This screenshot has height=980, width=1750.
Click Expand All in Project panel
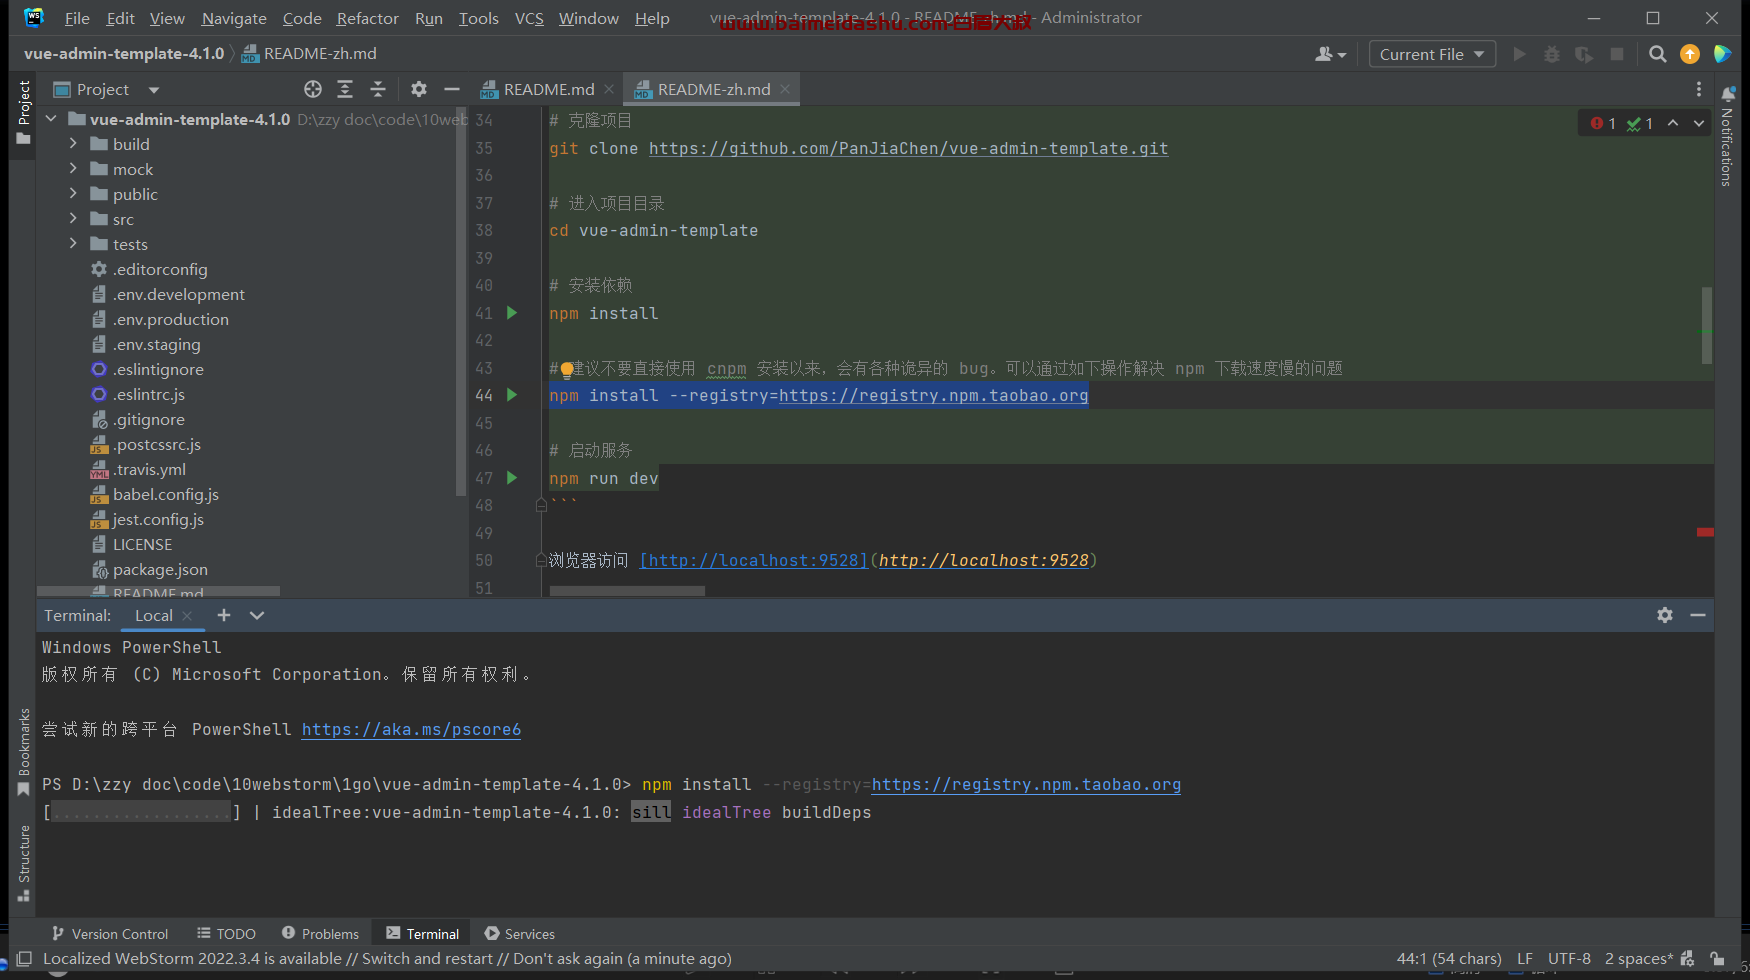pyautogui.click(x=345, y=89)
